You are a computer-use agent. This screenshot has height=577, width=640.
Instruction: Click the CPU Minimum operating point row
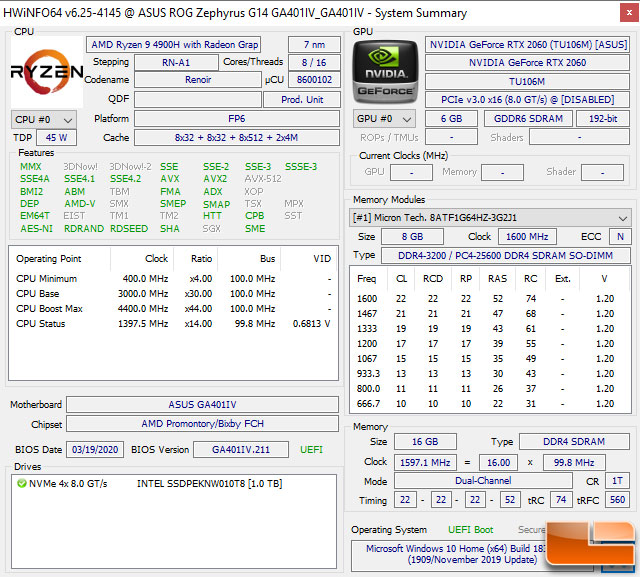click(x=173, y=279)
